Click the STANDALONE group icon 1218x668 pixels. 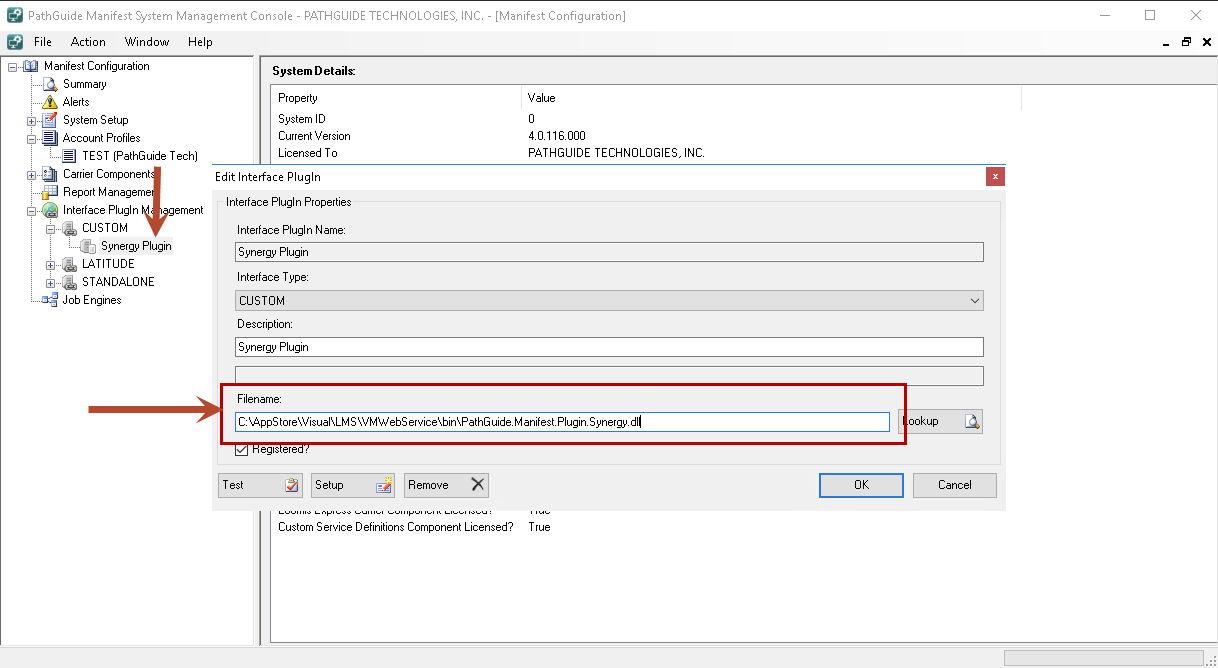click(x=70, y=282)
